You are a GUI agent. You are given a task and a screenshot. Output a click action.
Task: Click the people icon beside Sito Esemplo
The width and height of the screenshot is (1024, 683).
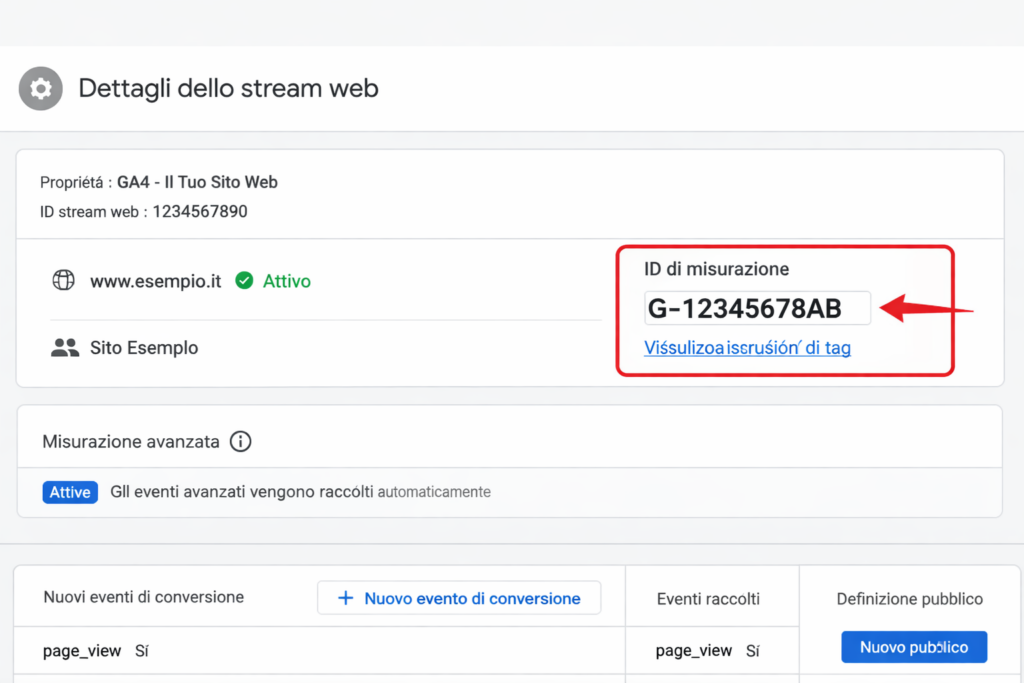pos(65,347)
